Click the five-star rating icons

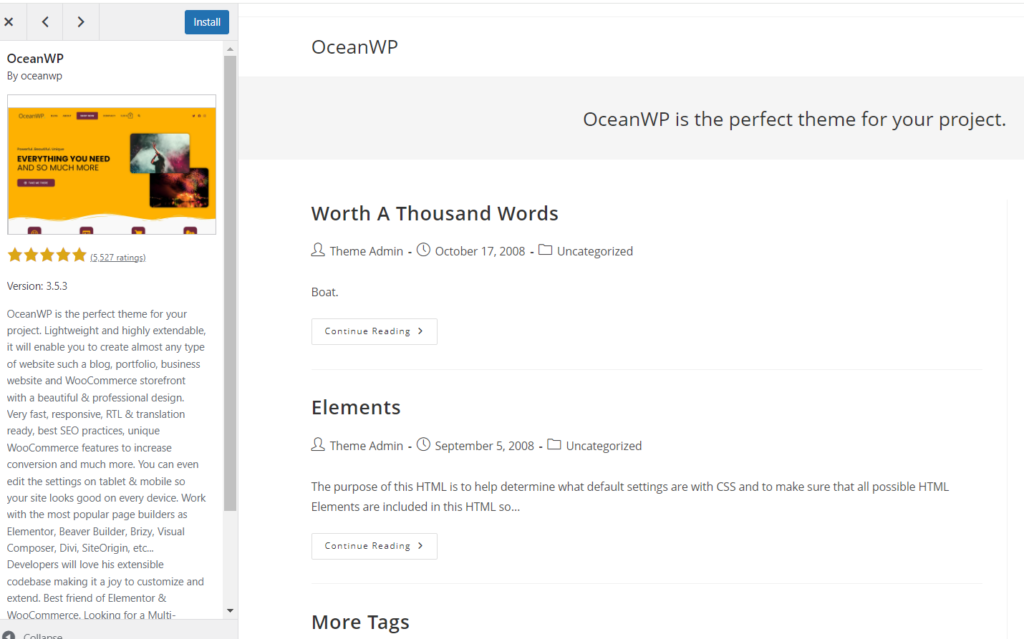click(x=47, y=255)
